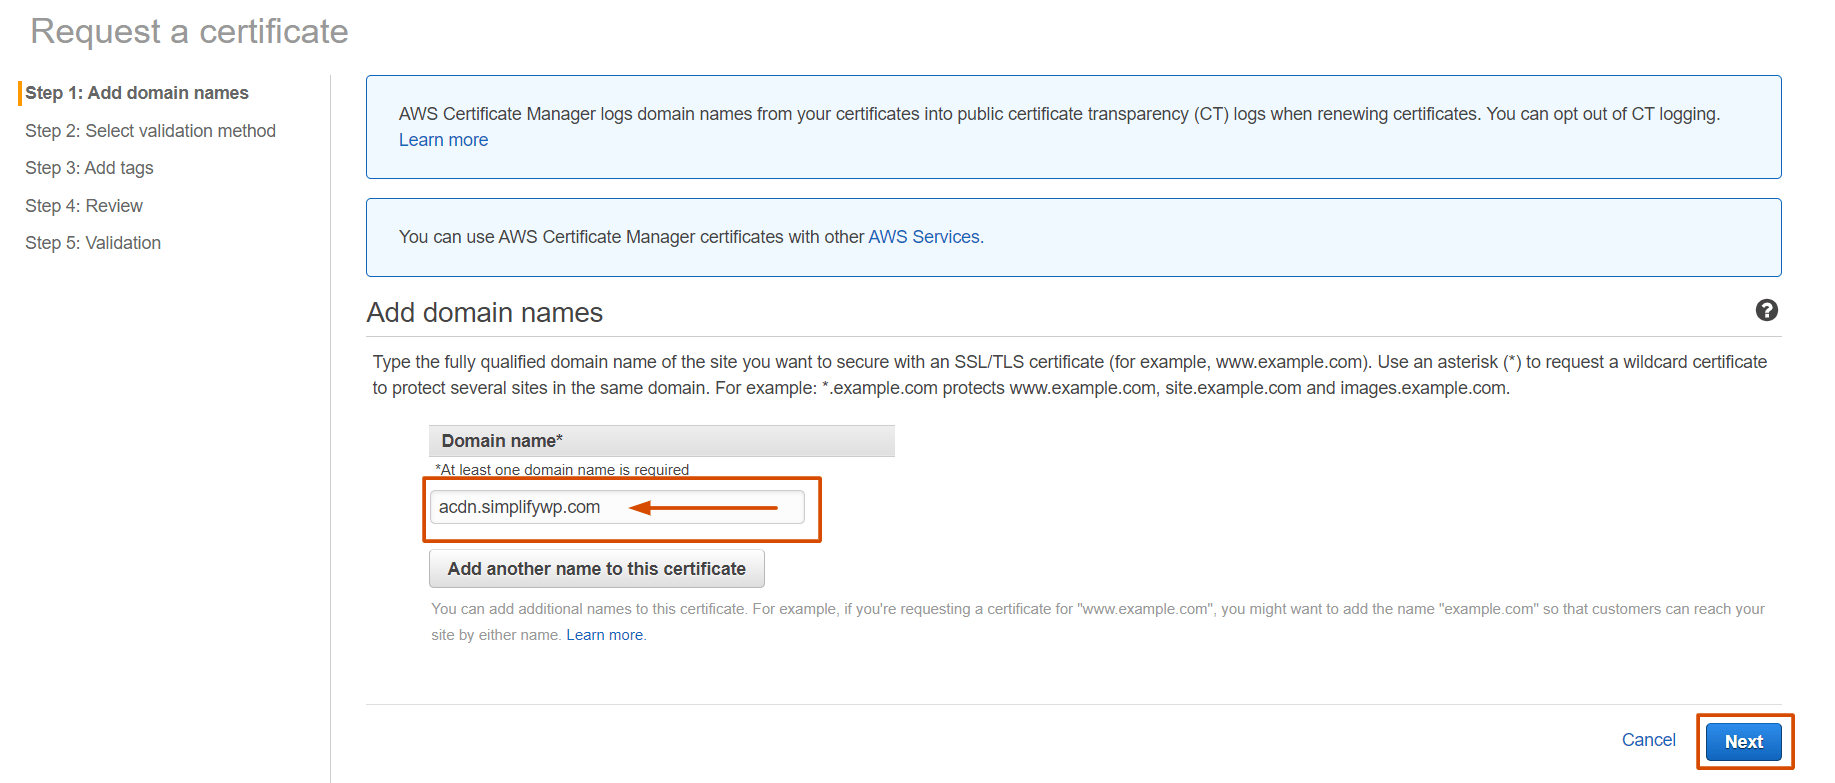This screenshot has height=783, width=1835.
Task: Click the Domain name* column header
Action: tap(662, 441)
